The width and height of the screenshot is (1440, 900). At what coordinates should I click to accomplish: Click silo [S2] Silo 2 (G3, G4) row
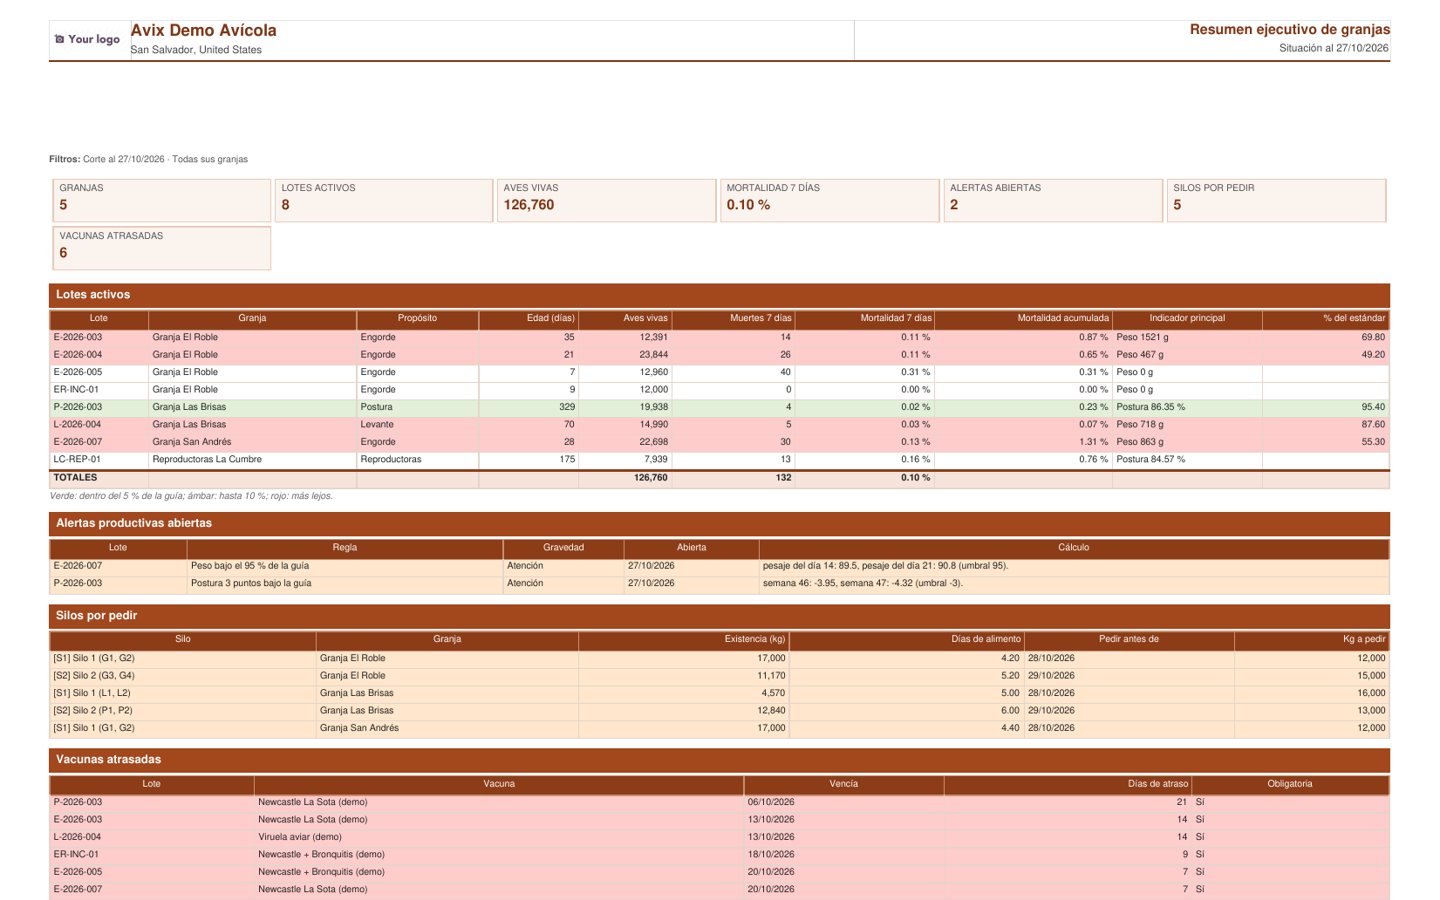click(x=719, y=676)
